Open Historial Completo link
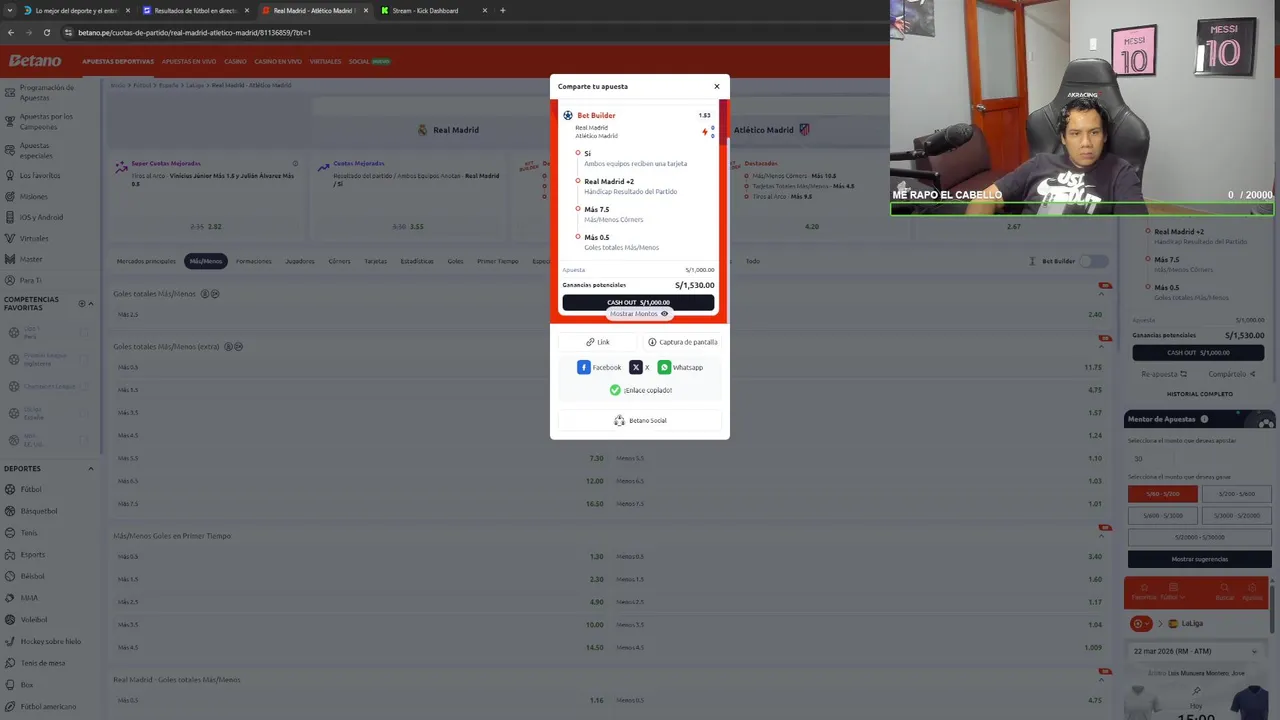Screen dimensions: 1280x720 tap(1199, 394)
